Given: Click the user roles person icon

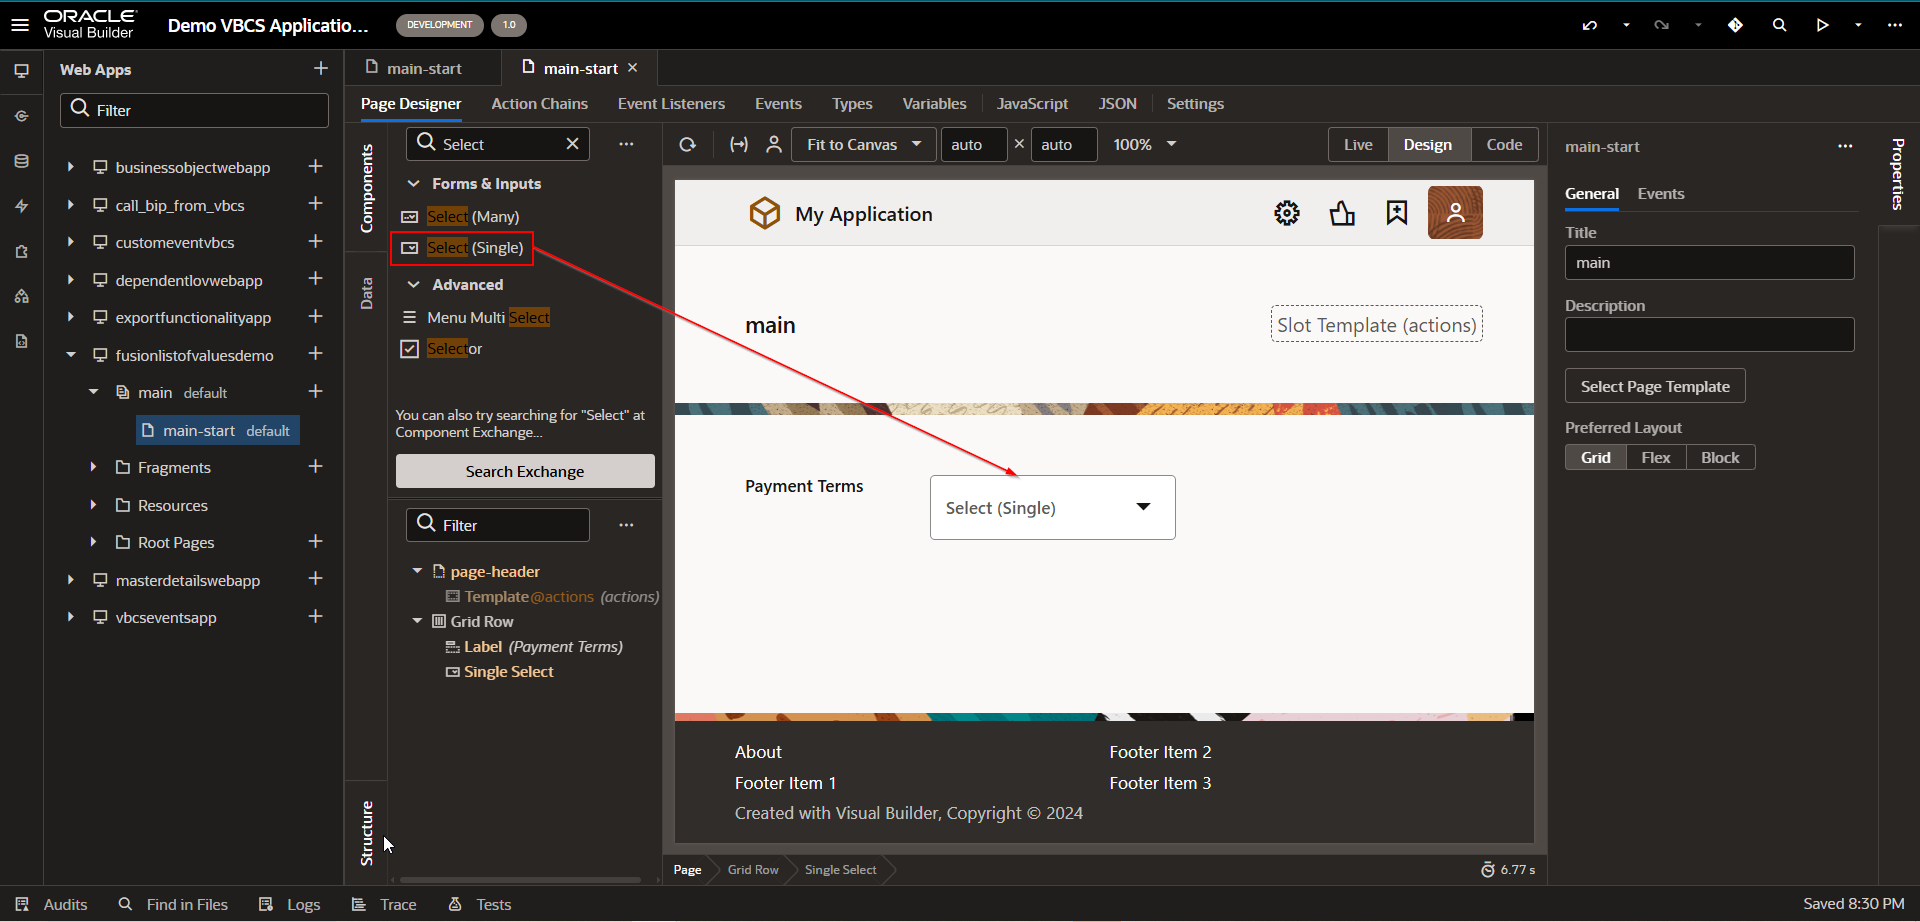Looking at the screenshot, I should pyautogui.click(x=774, y=145).
